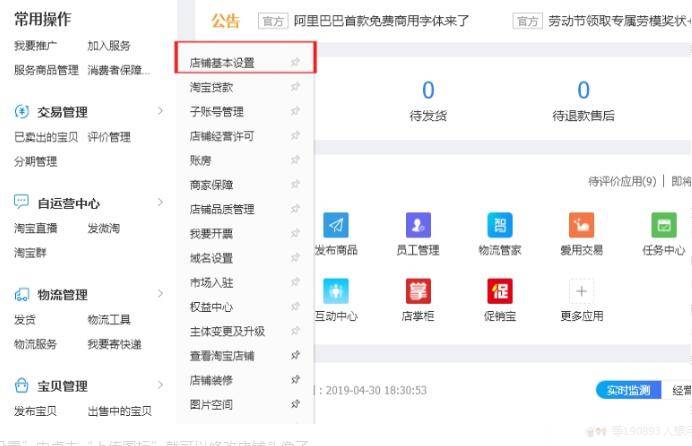Image resolution: width=692 pixels, height=446 pixels.
Task: Open the 店掌柜 app icon
Action: click(x=418, y=291)
